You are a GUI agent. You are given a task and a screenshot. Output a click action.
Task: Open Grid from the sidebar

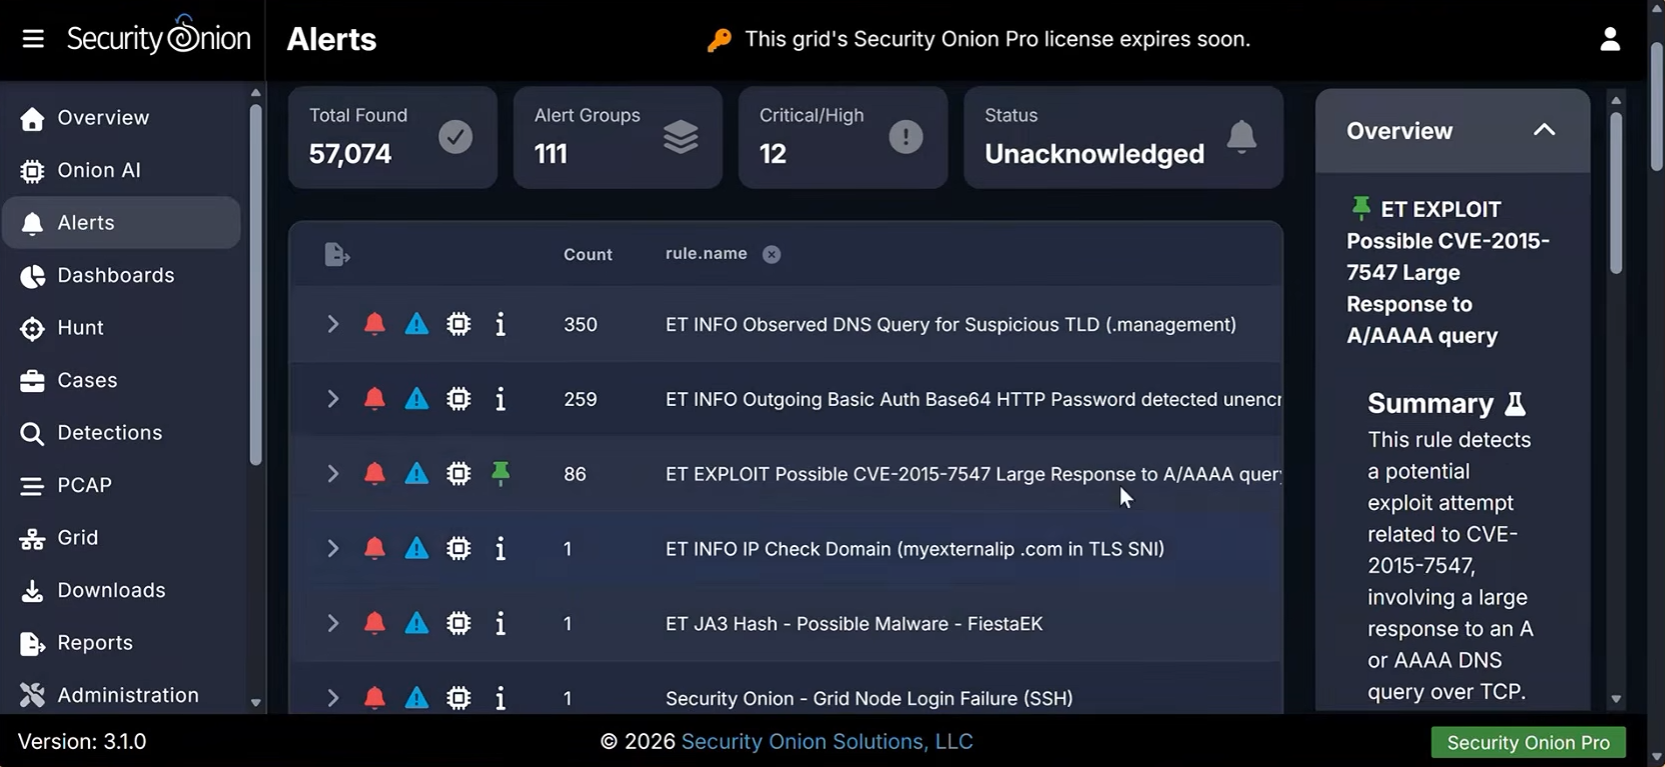(121, 538)
